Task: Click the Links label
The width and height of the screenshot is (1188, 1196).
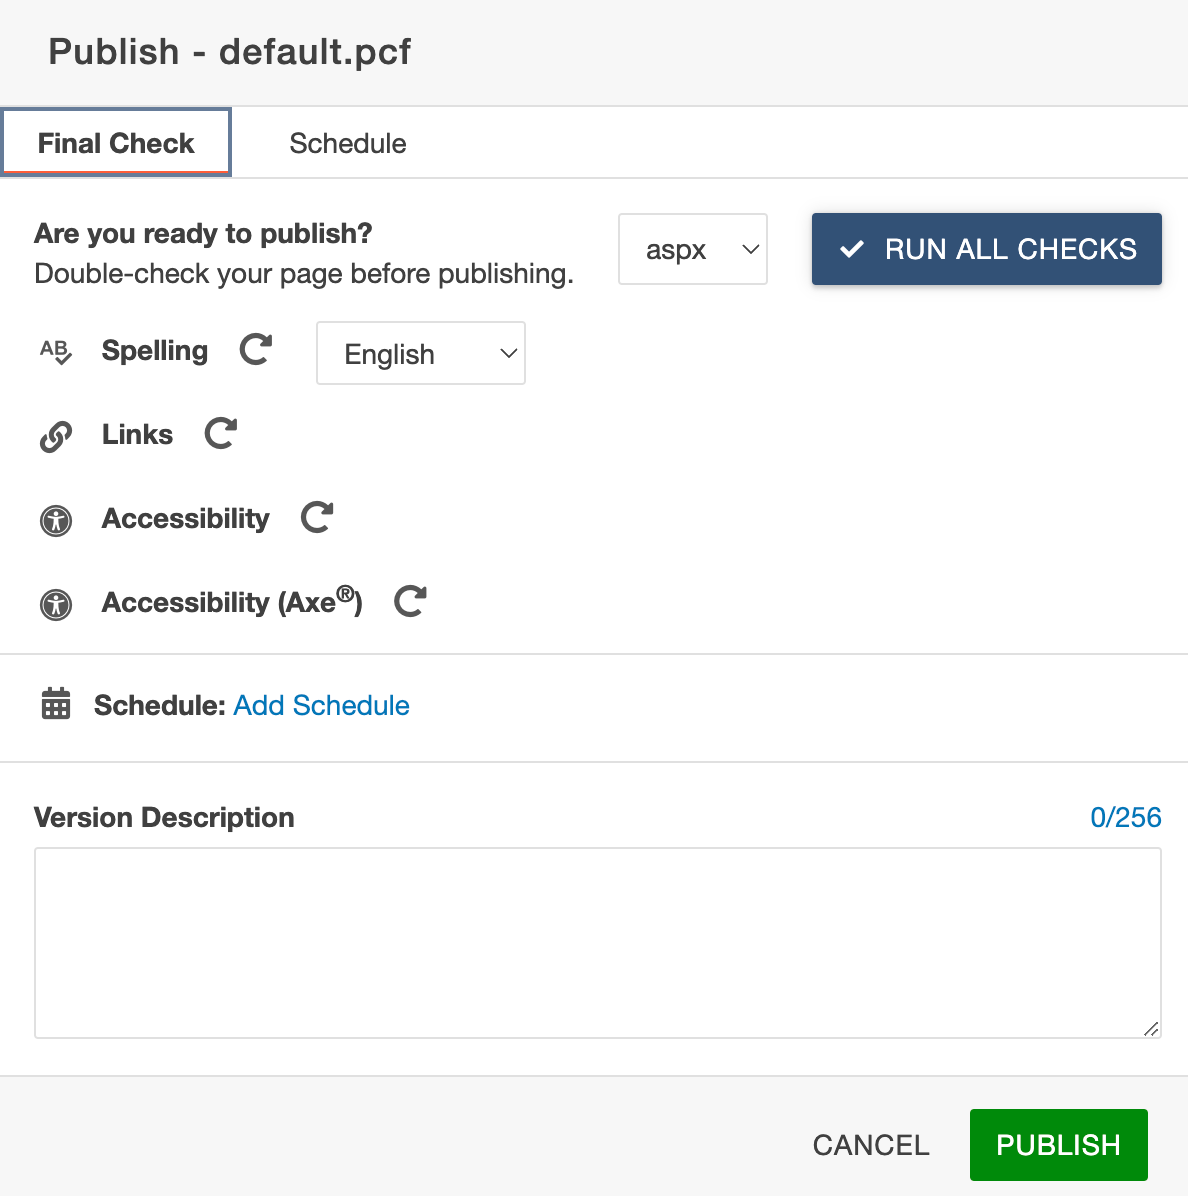Action: (x=137, y=435)
